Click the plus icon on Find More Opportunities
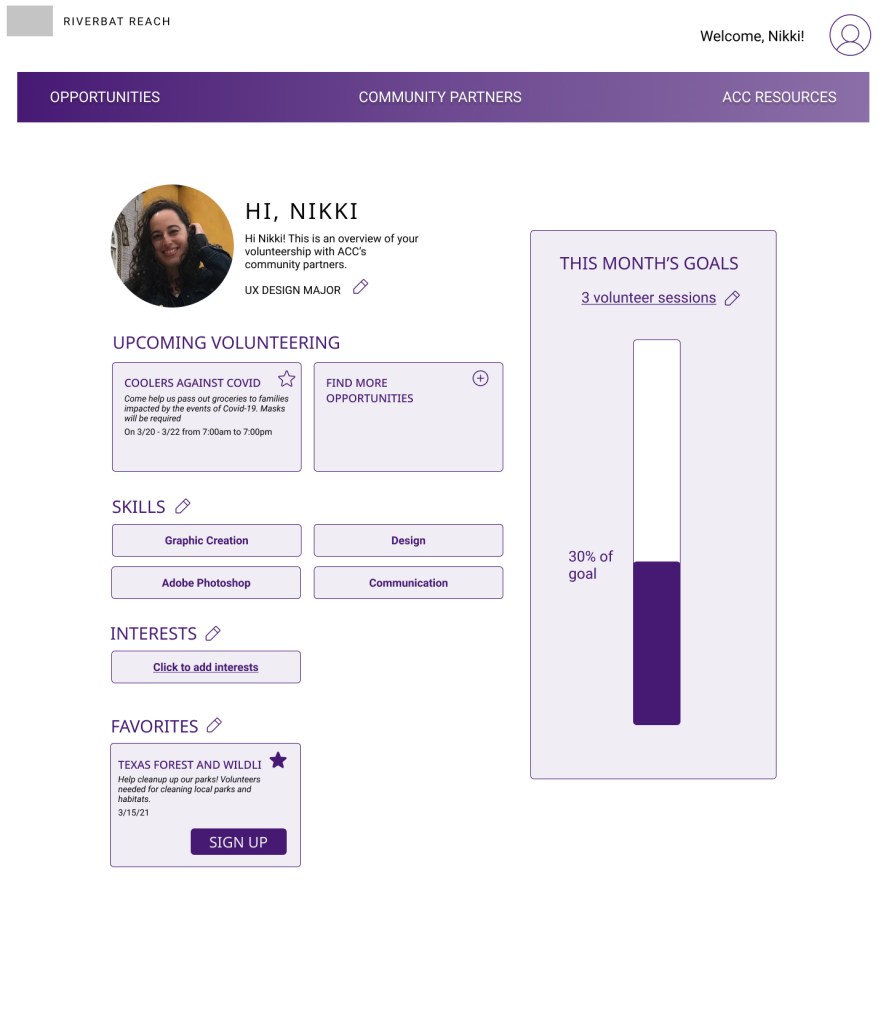The image size is (886, 1024). point(480,379)
